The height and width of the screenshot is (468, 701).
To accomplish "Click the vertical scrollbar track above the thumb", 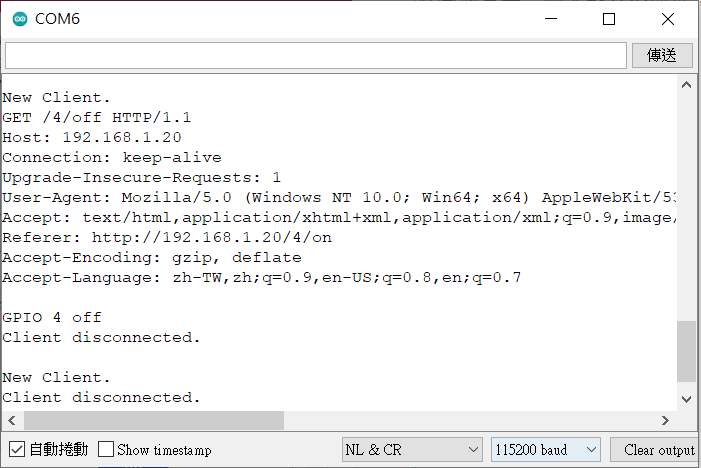I will [686, 200].
